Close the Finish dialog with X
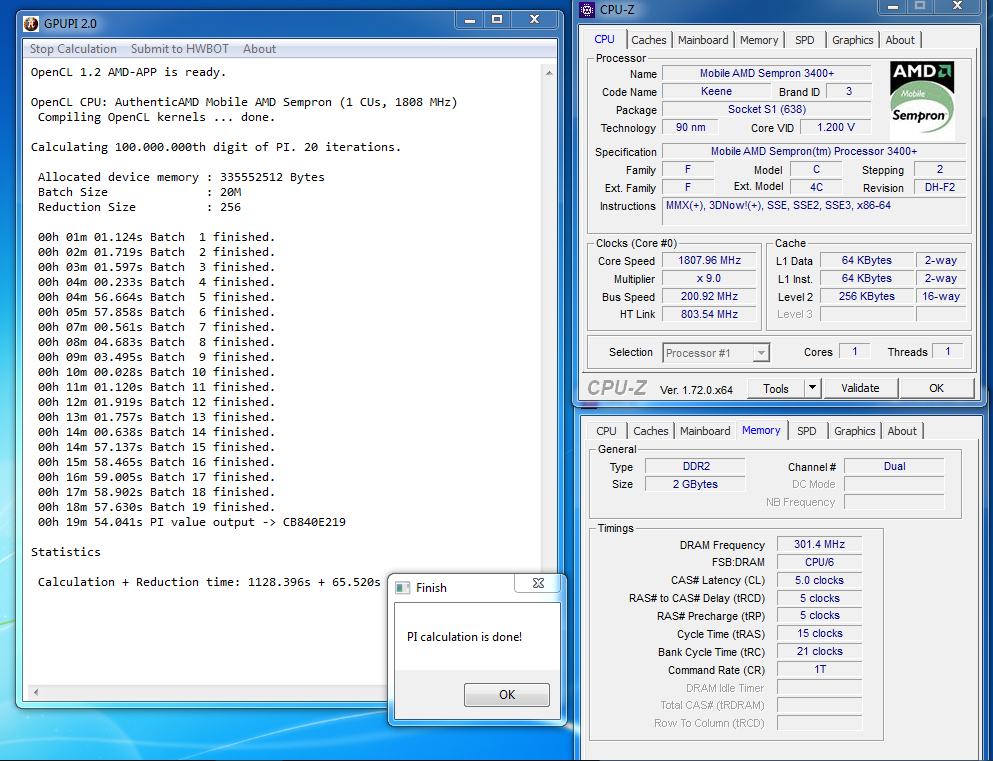 [538, 583]
